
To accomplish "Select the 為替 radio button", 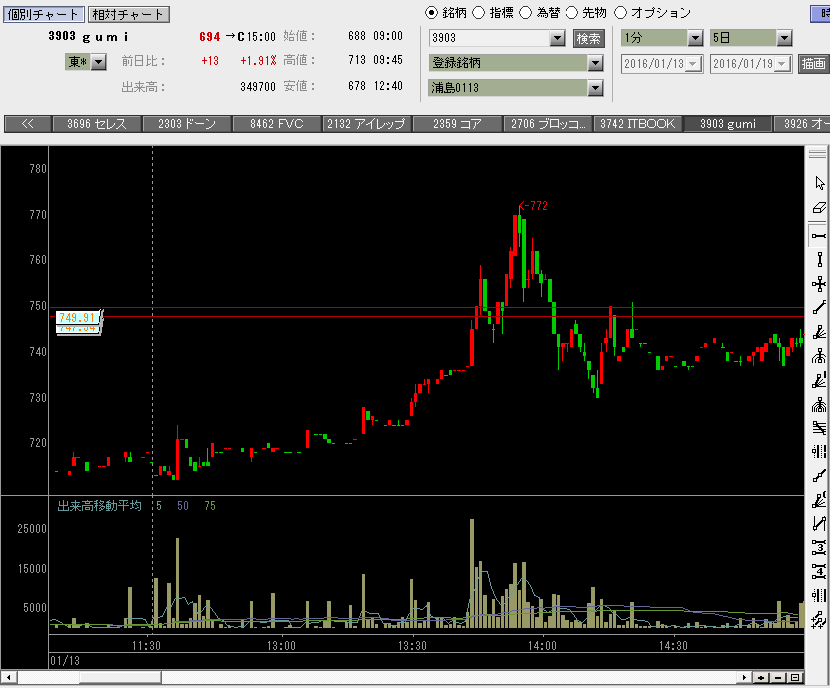I will pos(525,13).
